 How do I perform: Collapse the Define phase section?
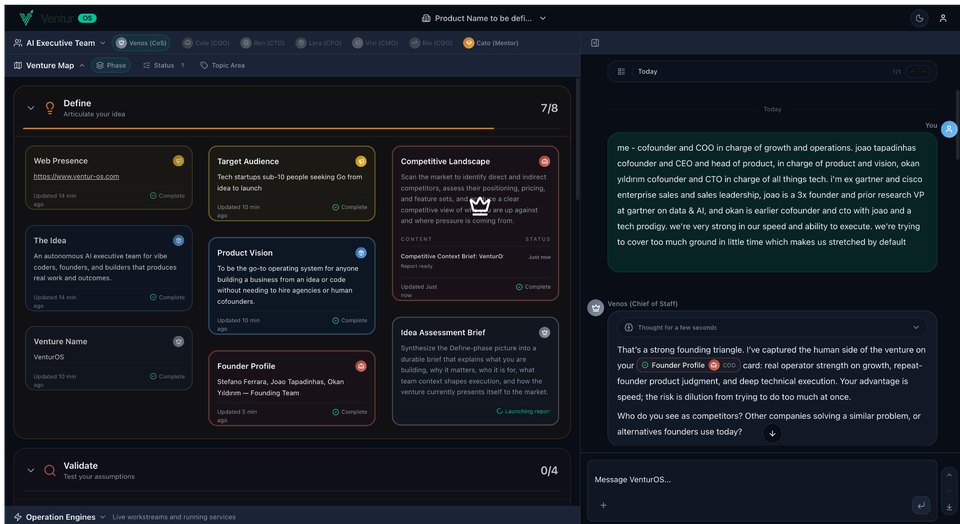[31, 108]
